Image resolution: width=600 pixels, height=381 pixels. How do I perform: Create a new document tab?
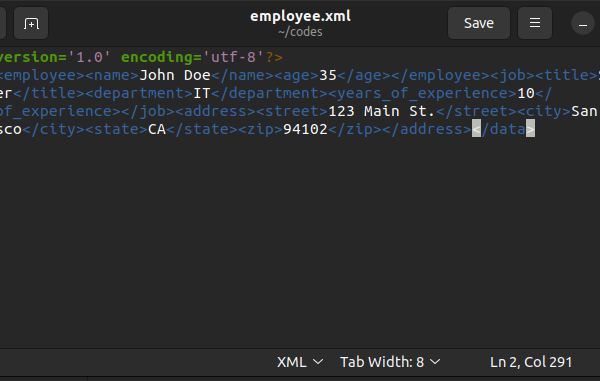click(x=31, y=23)
